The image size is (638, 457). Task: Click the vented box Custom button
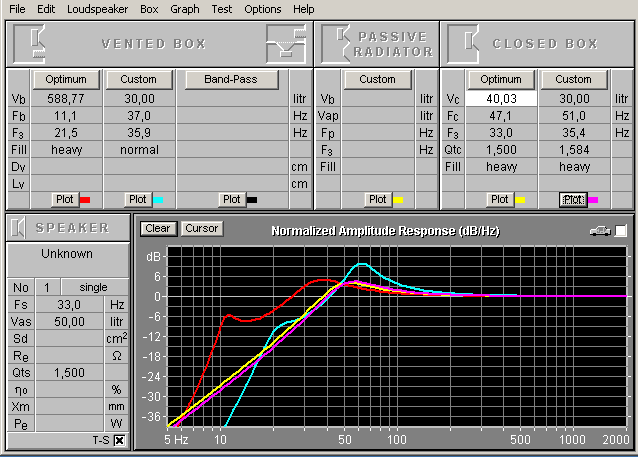click(139, 79)
